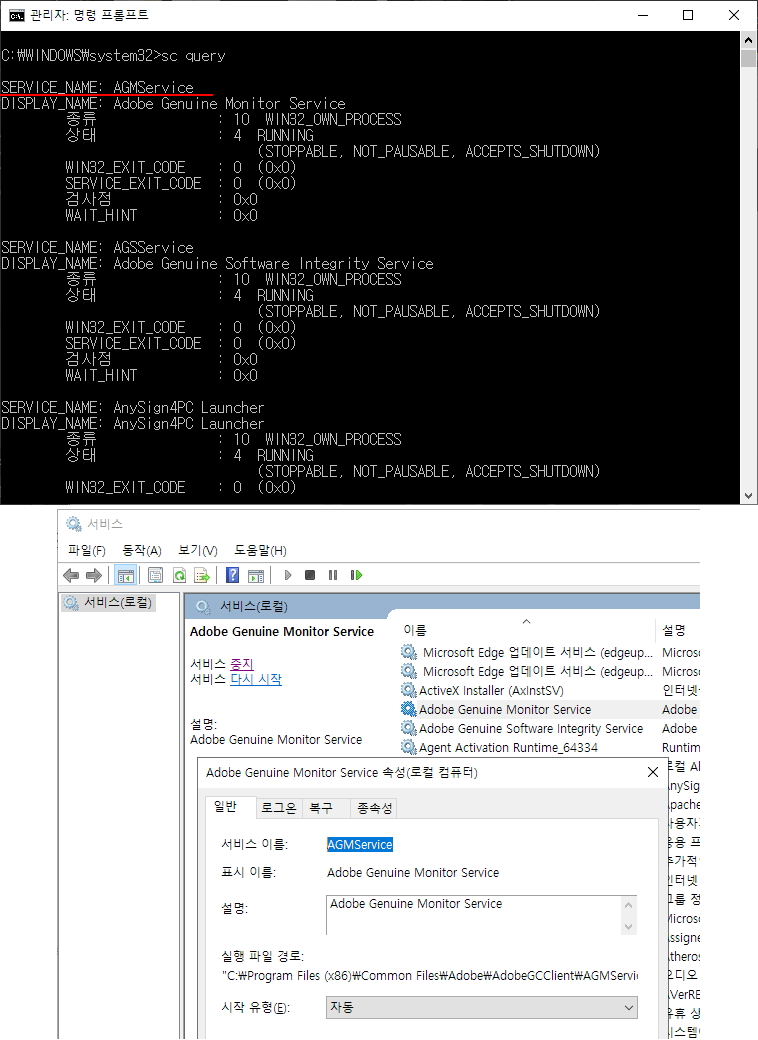Click gear icon of ActiveX Installer service
Image resolution: width=758 pixels, height=1040 pixels.
tap(409, 690)
